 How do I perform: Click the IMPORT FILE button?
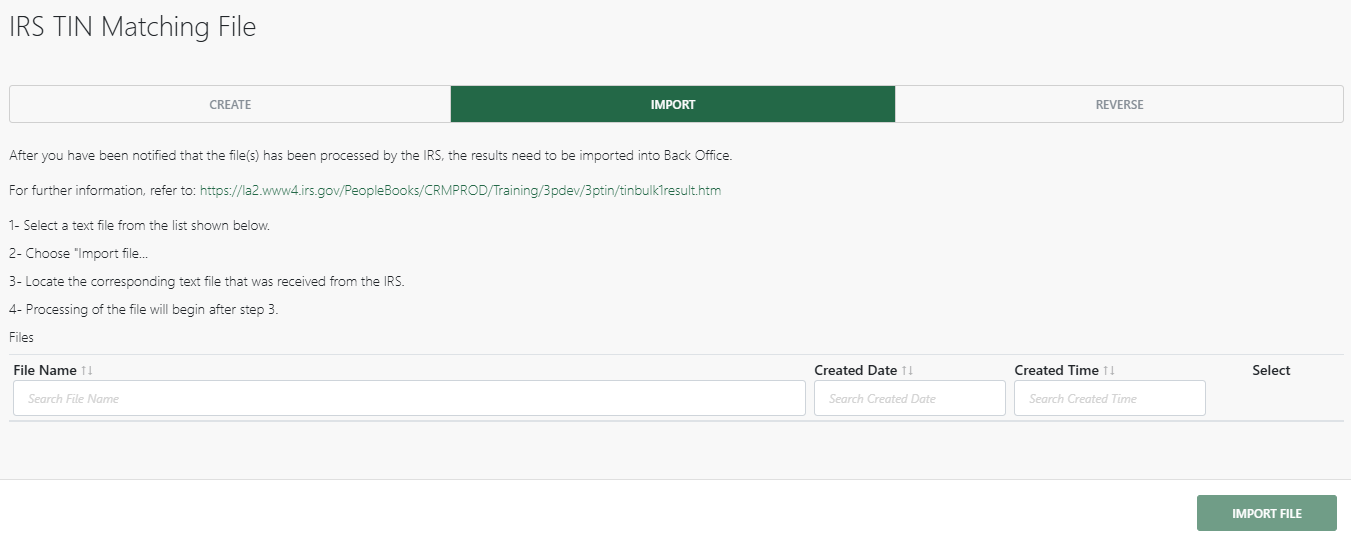pyautogui.click(x=1267, y=513)
